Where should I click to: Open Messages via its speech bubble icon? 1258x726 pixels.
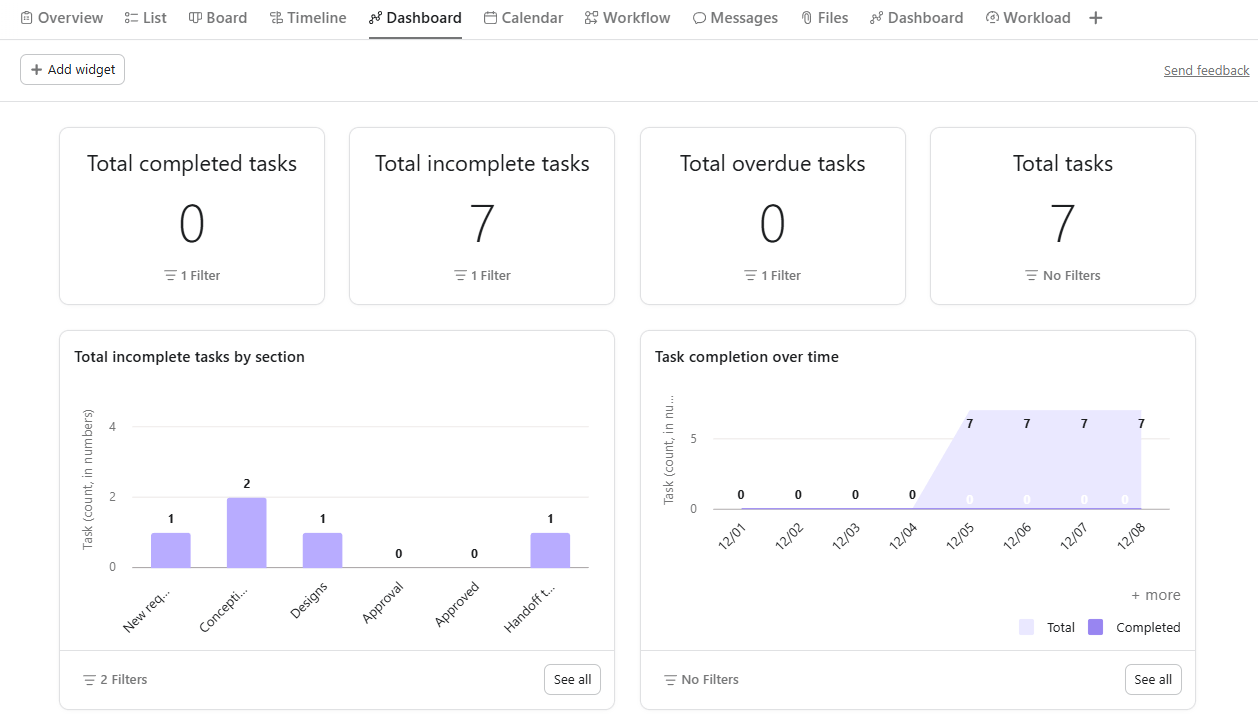pyautogui.click(x=700, y=17)
